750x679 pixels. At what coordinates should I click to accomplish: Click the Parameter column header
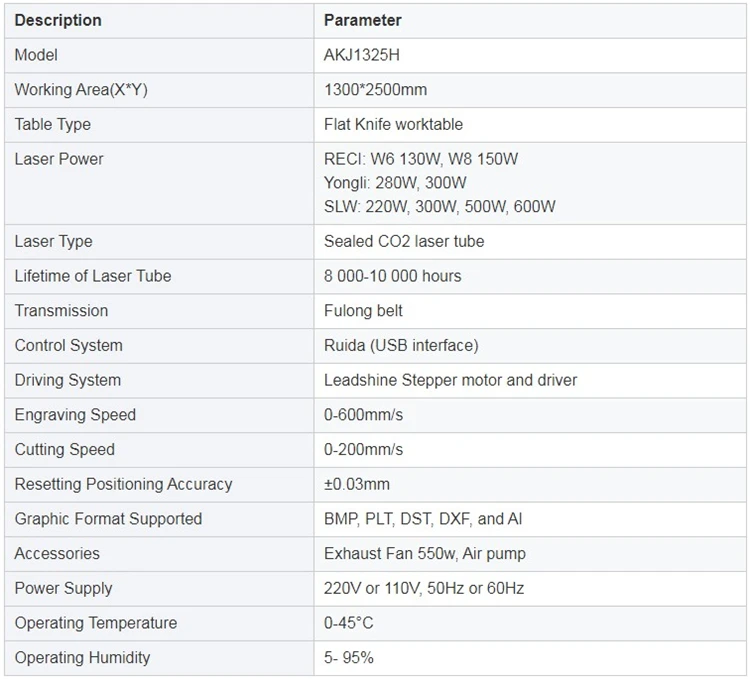point(363,20)
